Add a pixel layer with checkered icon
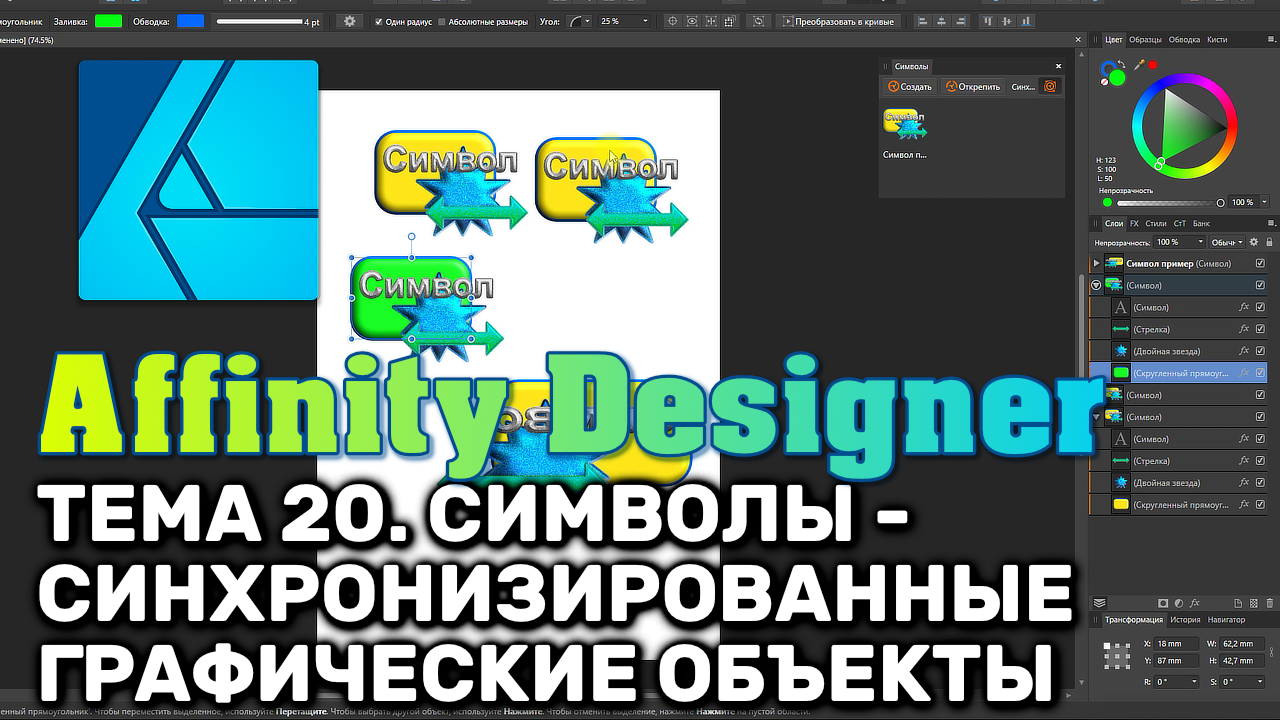1280x720 pixels. tap(1254, 603)
